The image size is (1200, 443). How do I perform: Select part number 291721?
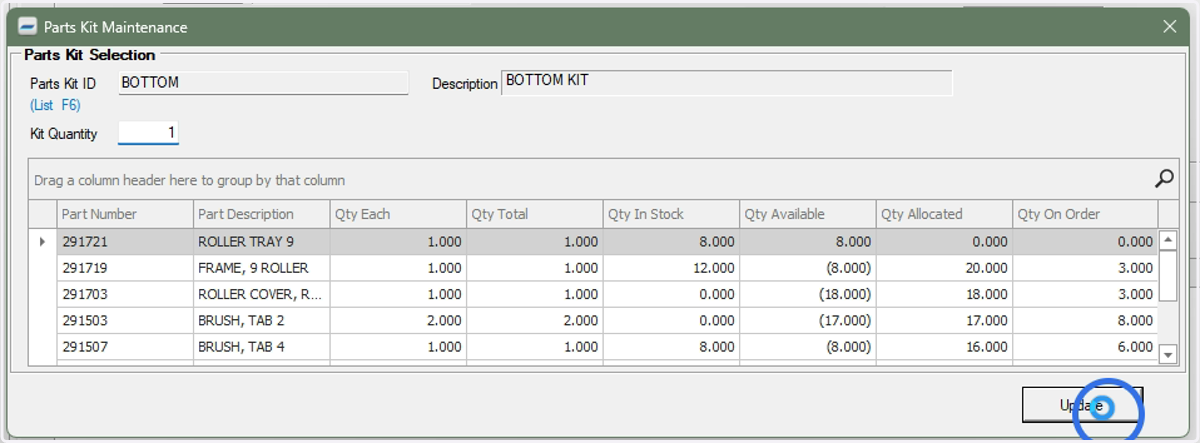click(125, 242)
